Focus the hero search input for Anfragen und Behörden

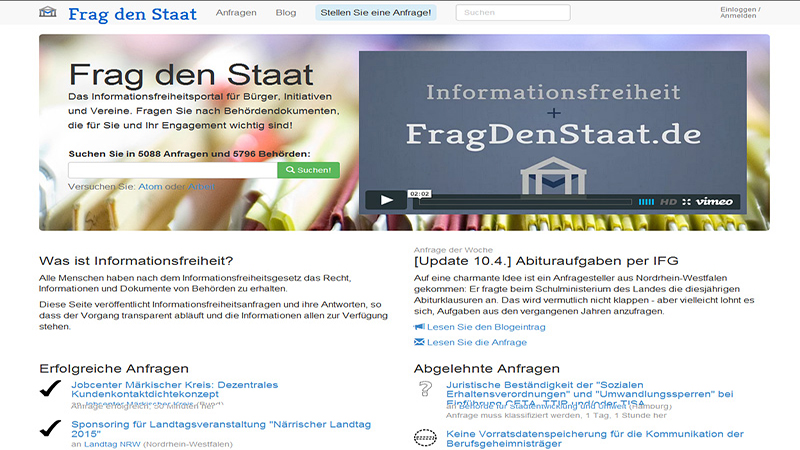[x=172, y=170]
